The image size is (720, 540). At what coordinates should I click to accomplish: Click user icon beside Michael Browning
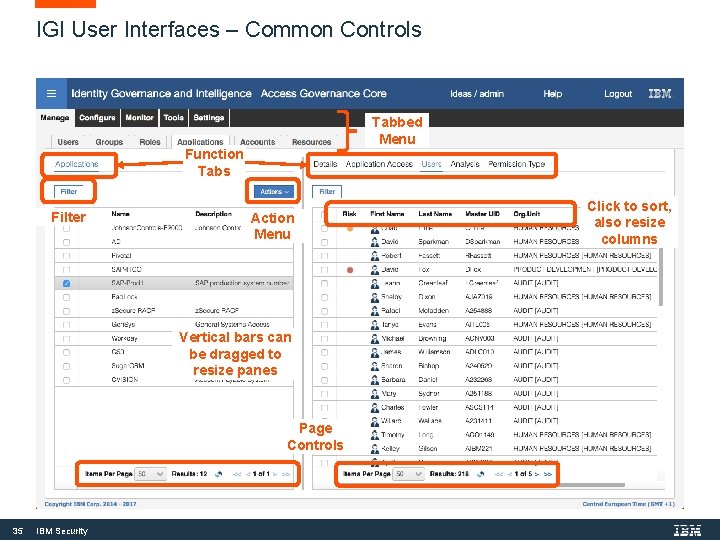coord(375,338)
